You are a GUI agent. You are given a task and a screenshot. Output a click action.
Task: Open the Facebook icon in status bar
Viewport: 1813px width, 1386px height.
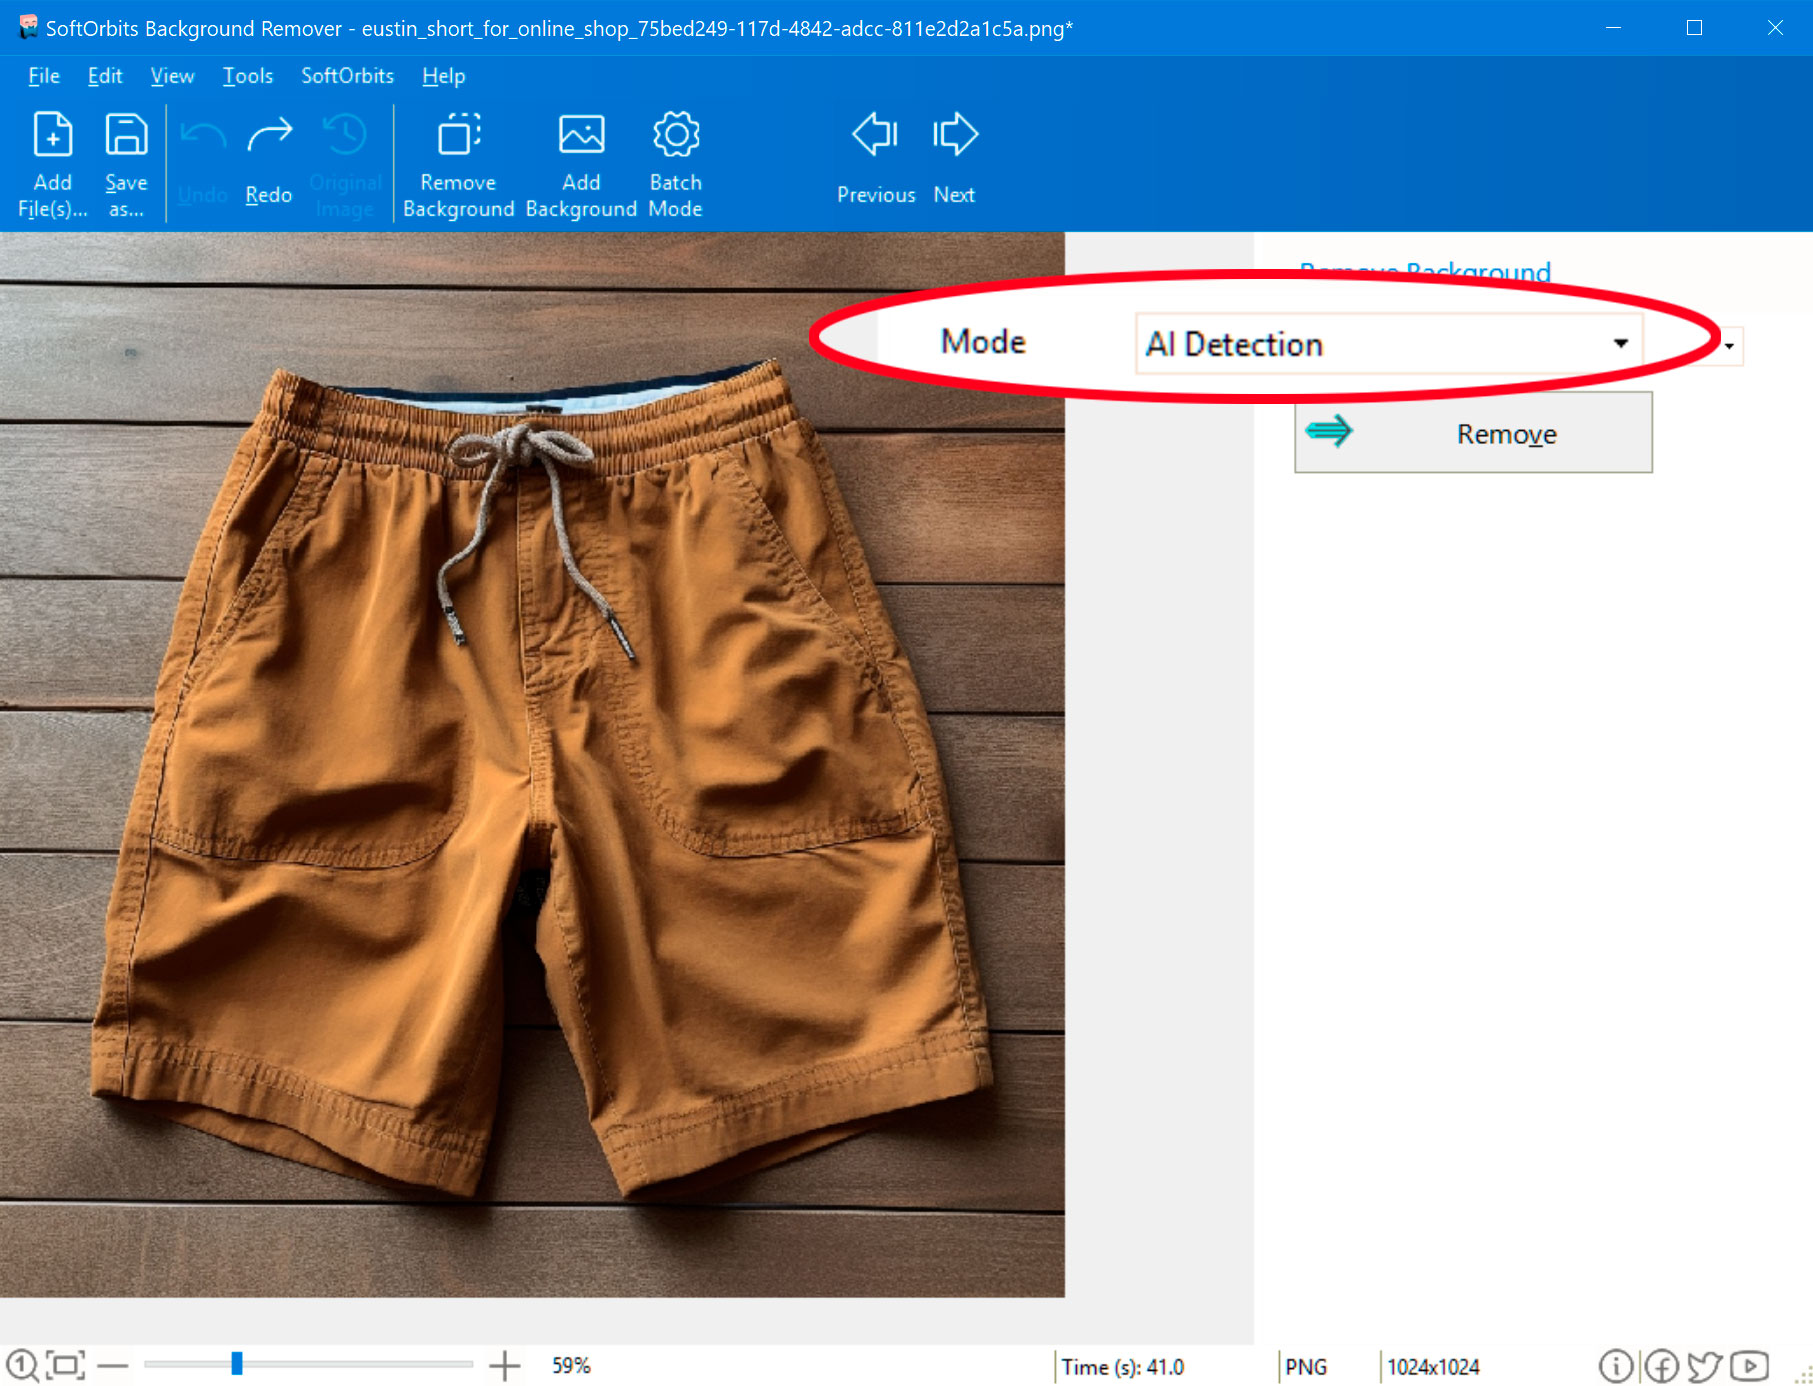(x=1660, y=1365)
